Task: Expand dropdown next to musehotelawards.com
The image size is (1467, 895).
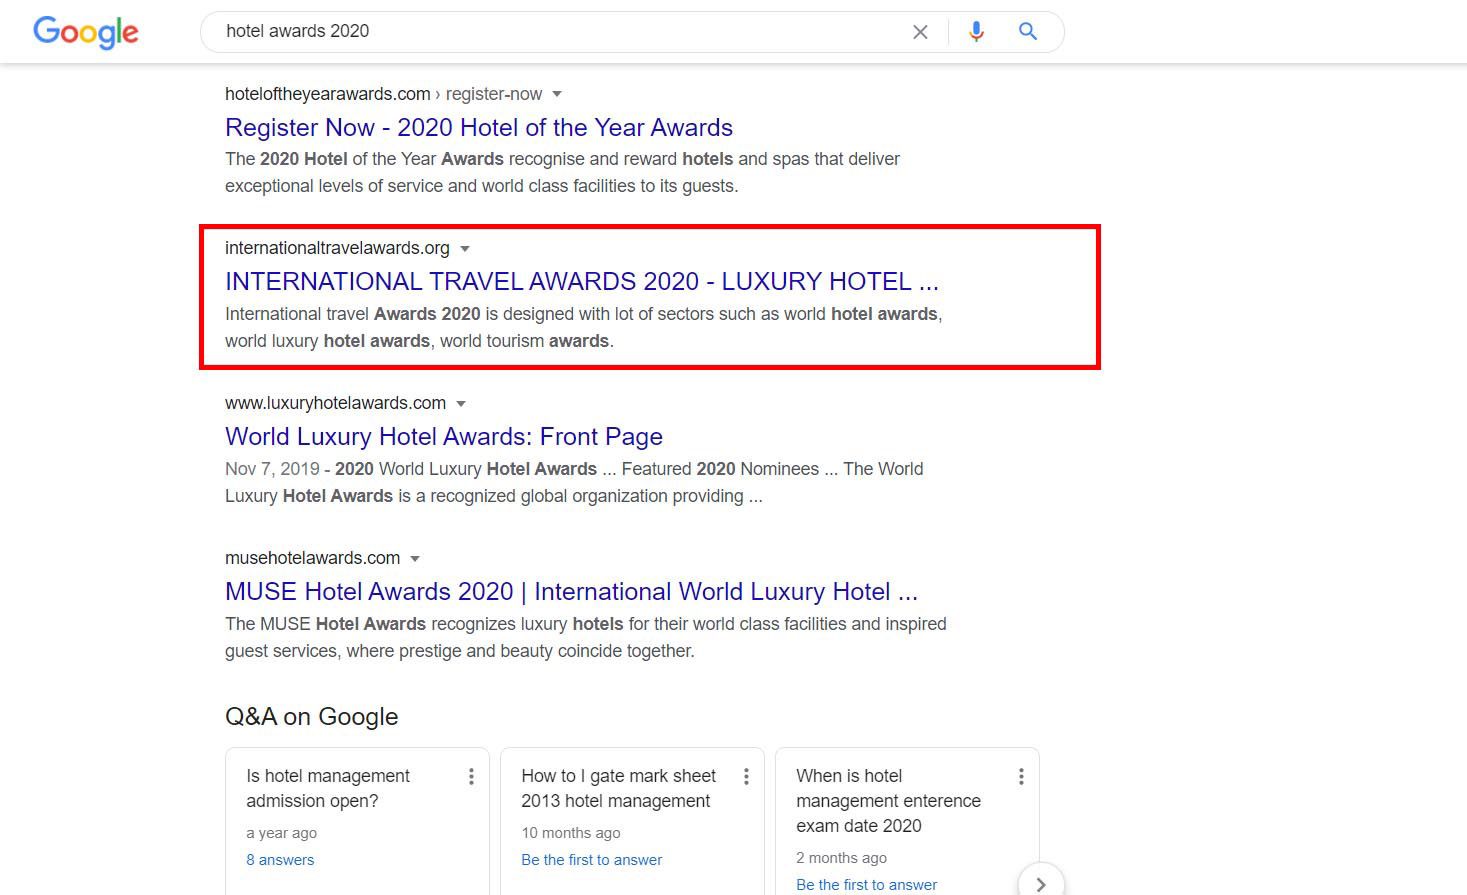Action: (x=415, y=559)
